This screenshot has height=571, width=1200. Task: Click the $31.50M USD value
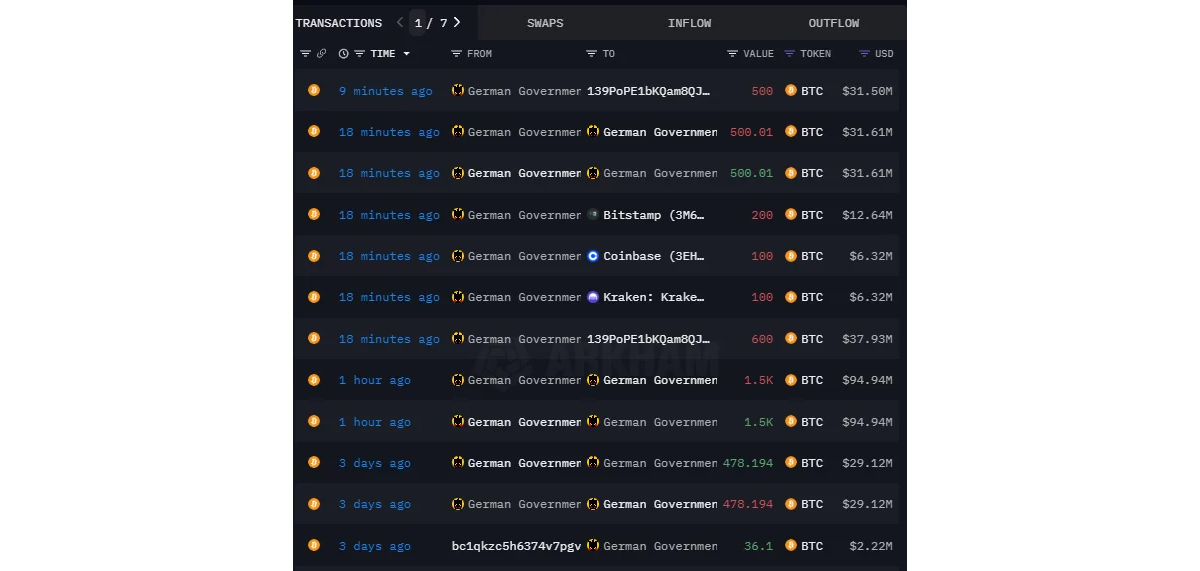(x=867, y=91)
